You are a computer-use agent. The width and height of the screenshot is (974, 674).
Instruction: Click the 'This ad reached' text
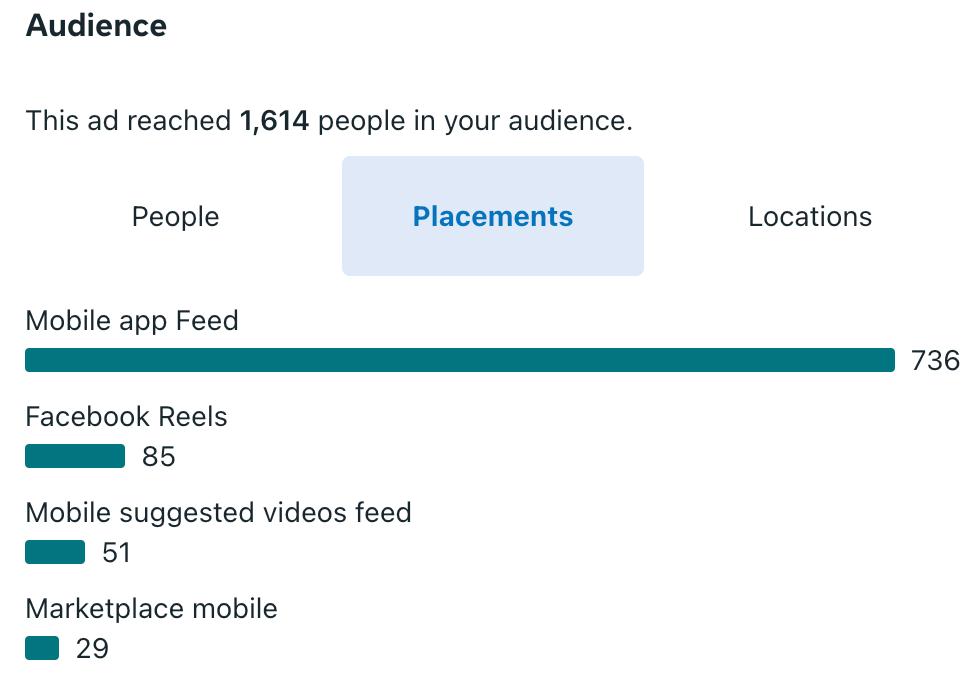coord(128,122)
